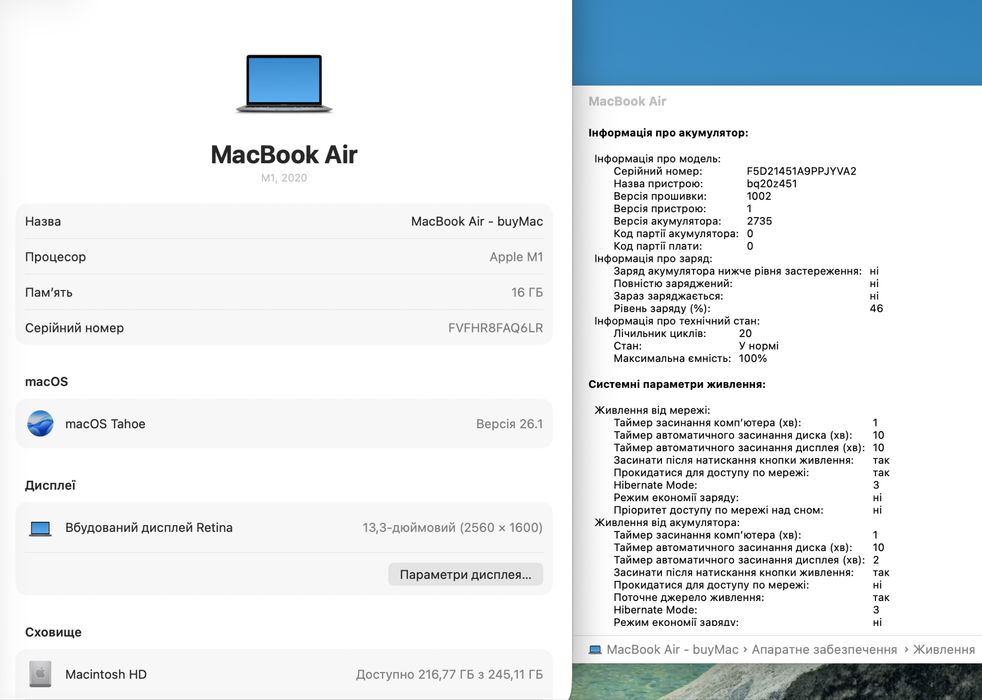The image size is (982, 700).
Task: Click the "Повністю заряджений:" label
Action: 673,284
